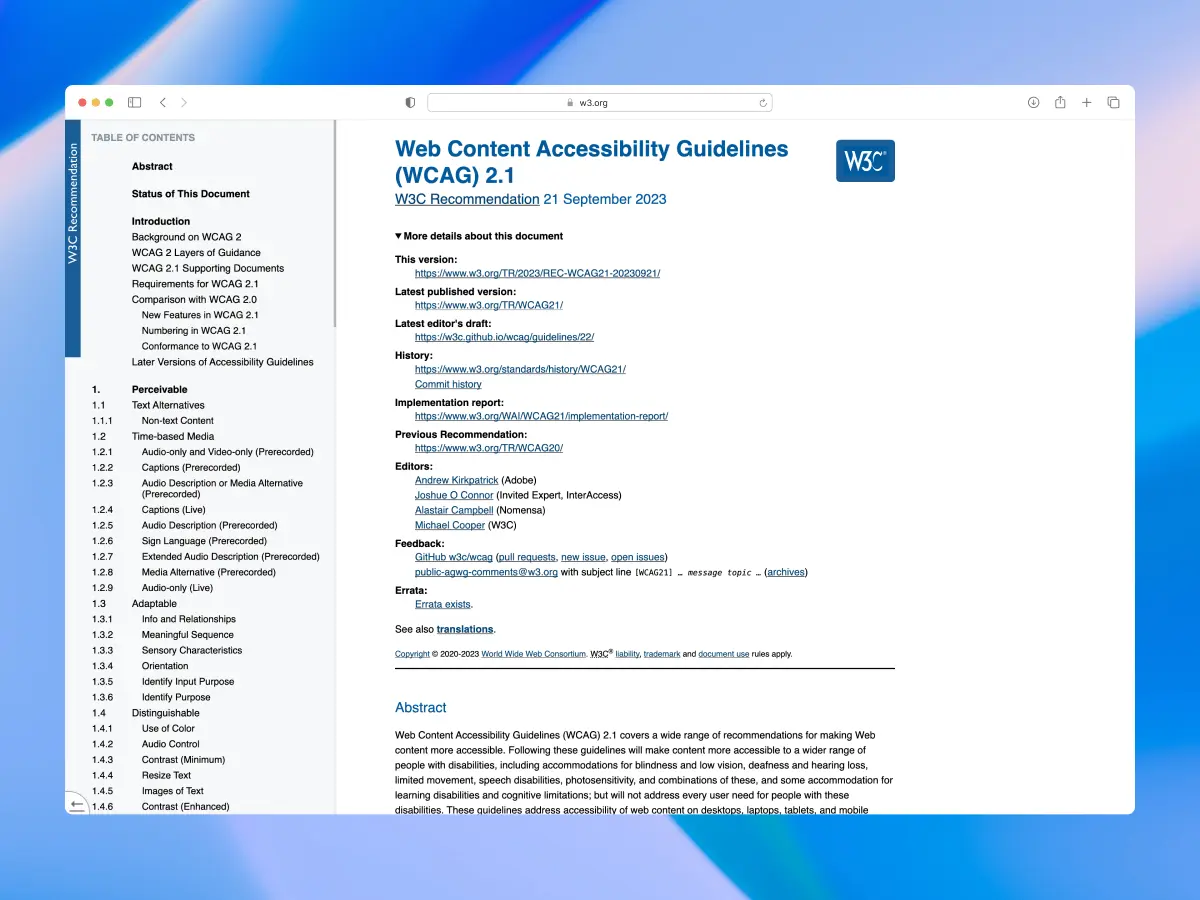Open the W3C Recommendation link
The height and width of the screenshot is (900, 1200).
tap(467, 199)
